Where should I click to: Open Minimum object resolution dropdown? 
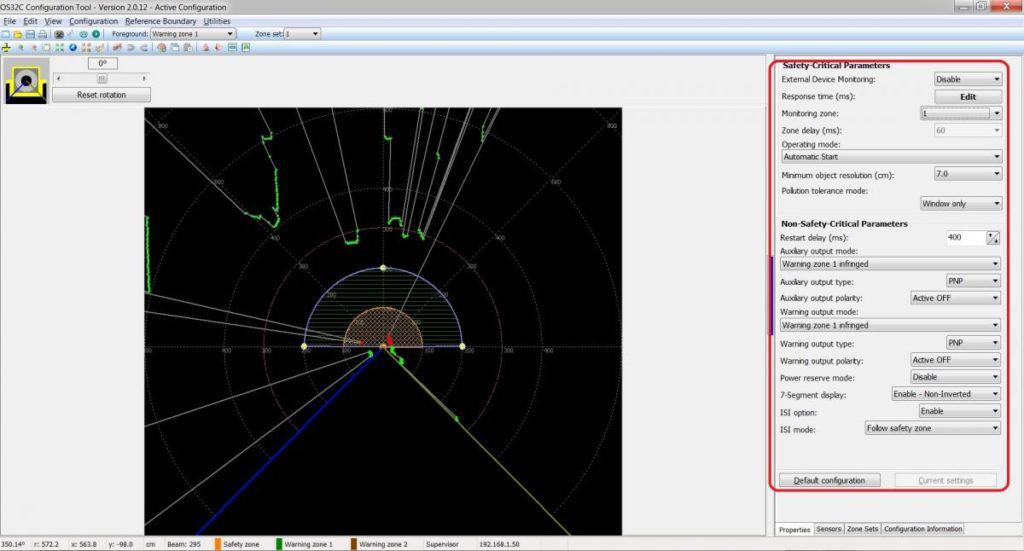[x=967, y=174]
